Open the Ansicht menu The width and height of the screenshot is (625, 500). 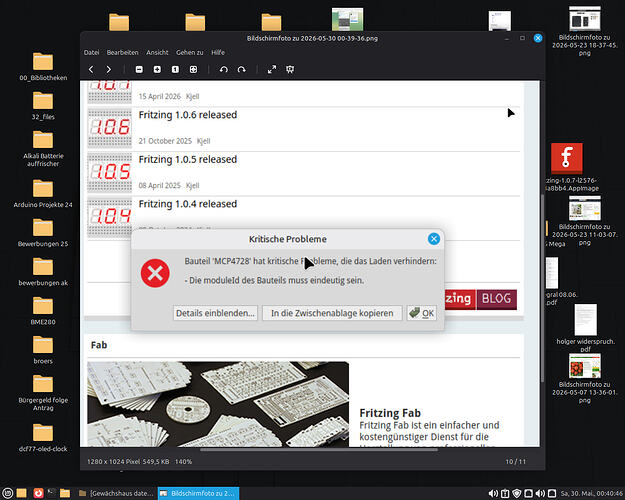pyautogui.click(x=157, y=52)
